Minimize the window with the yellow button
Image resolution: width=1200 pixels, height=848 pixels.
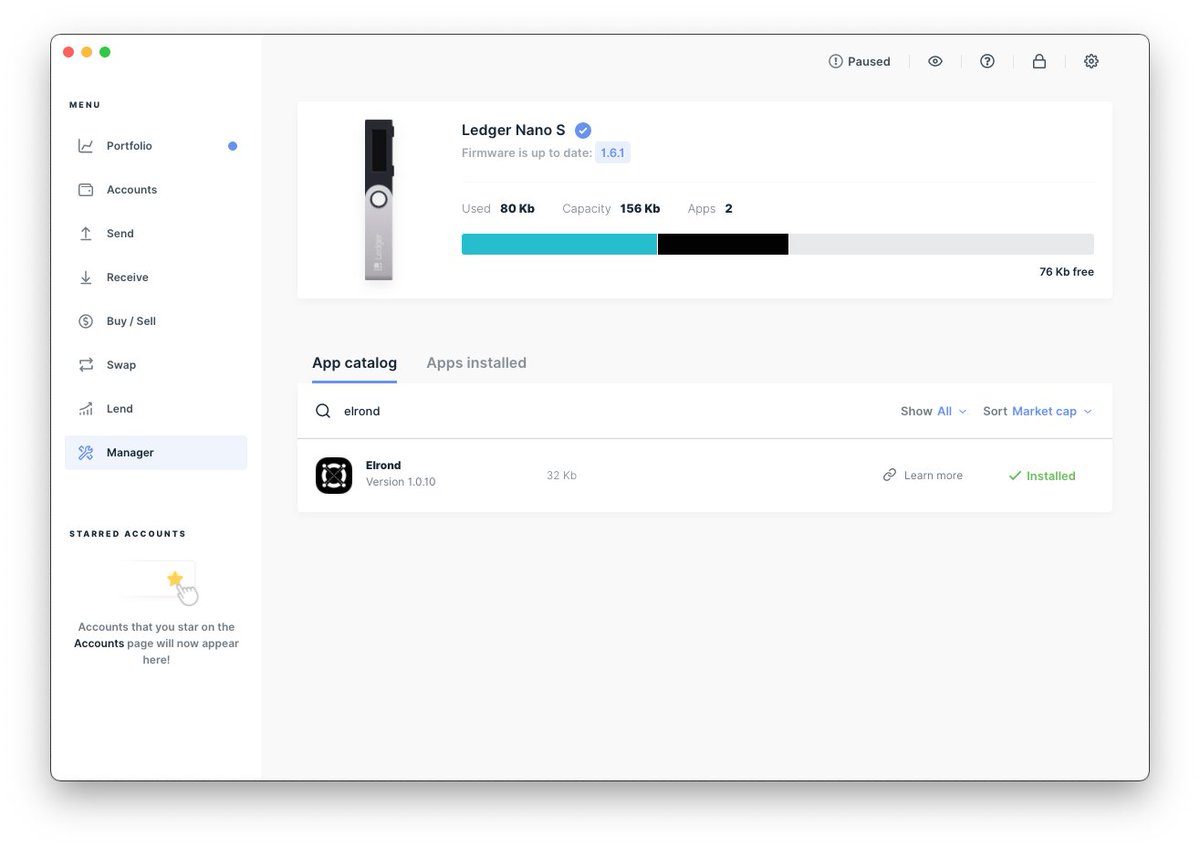(x=87, y=52)
